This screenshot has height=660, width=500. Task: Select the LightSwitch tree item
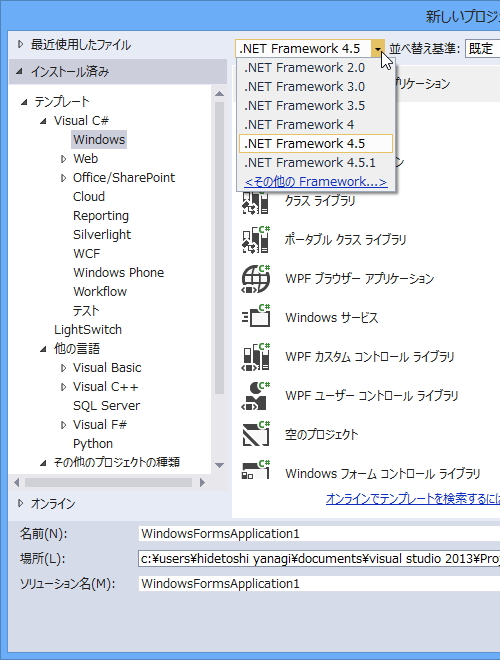tap(88, 330)
